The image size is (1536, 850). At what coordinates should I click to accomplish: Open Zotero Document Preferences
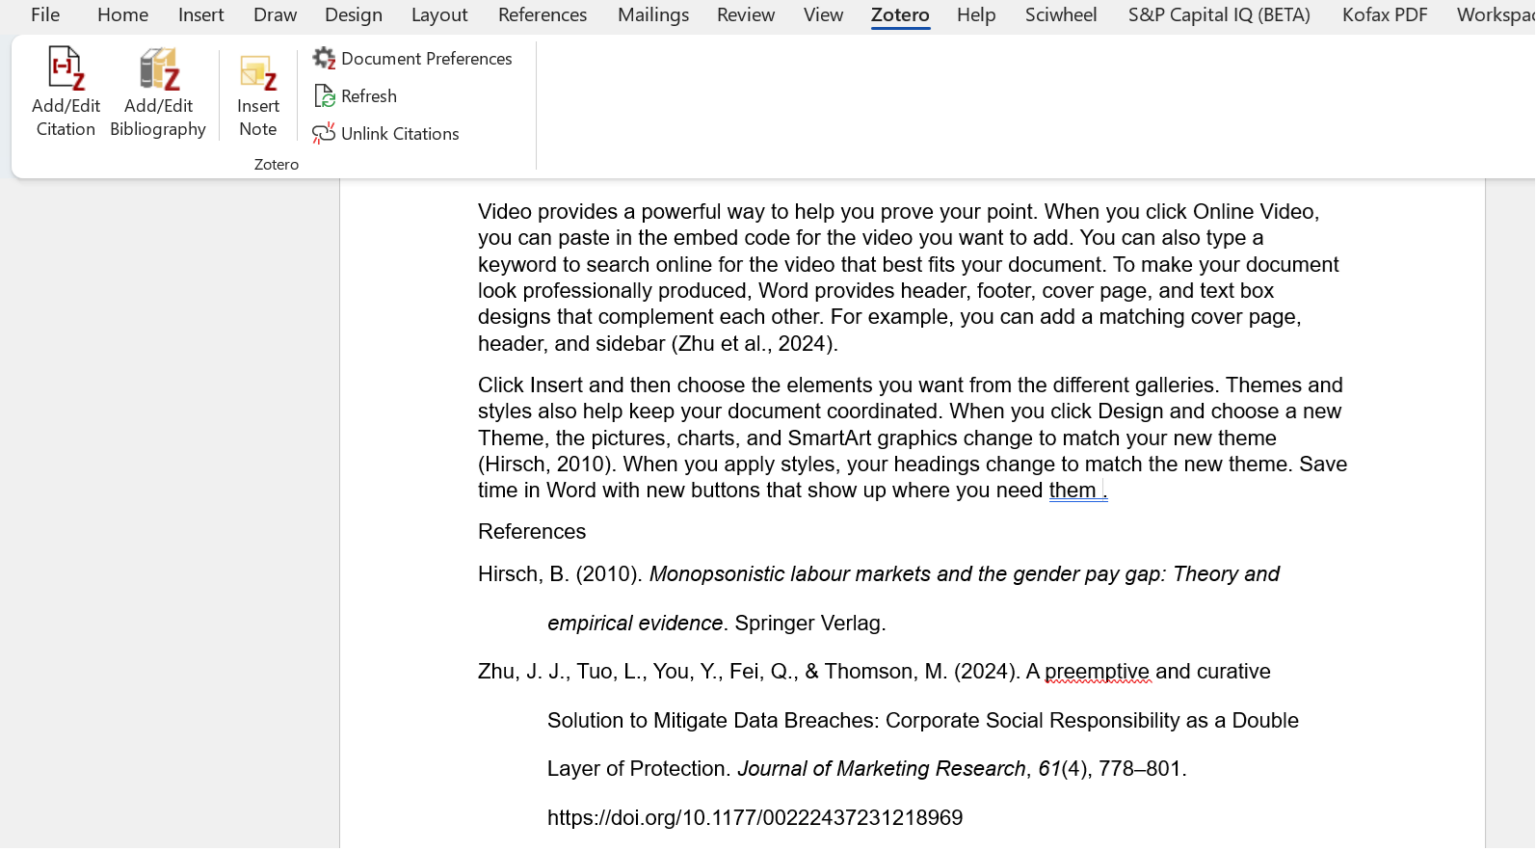point(412,58)
